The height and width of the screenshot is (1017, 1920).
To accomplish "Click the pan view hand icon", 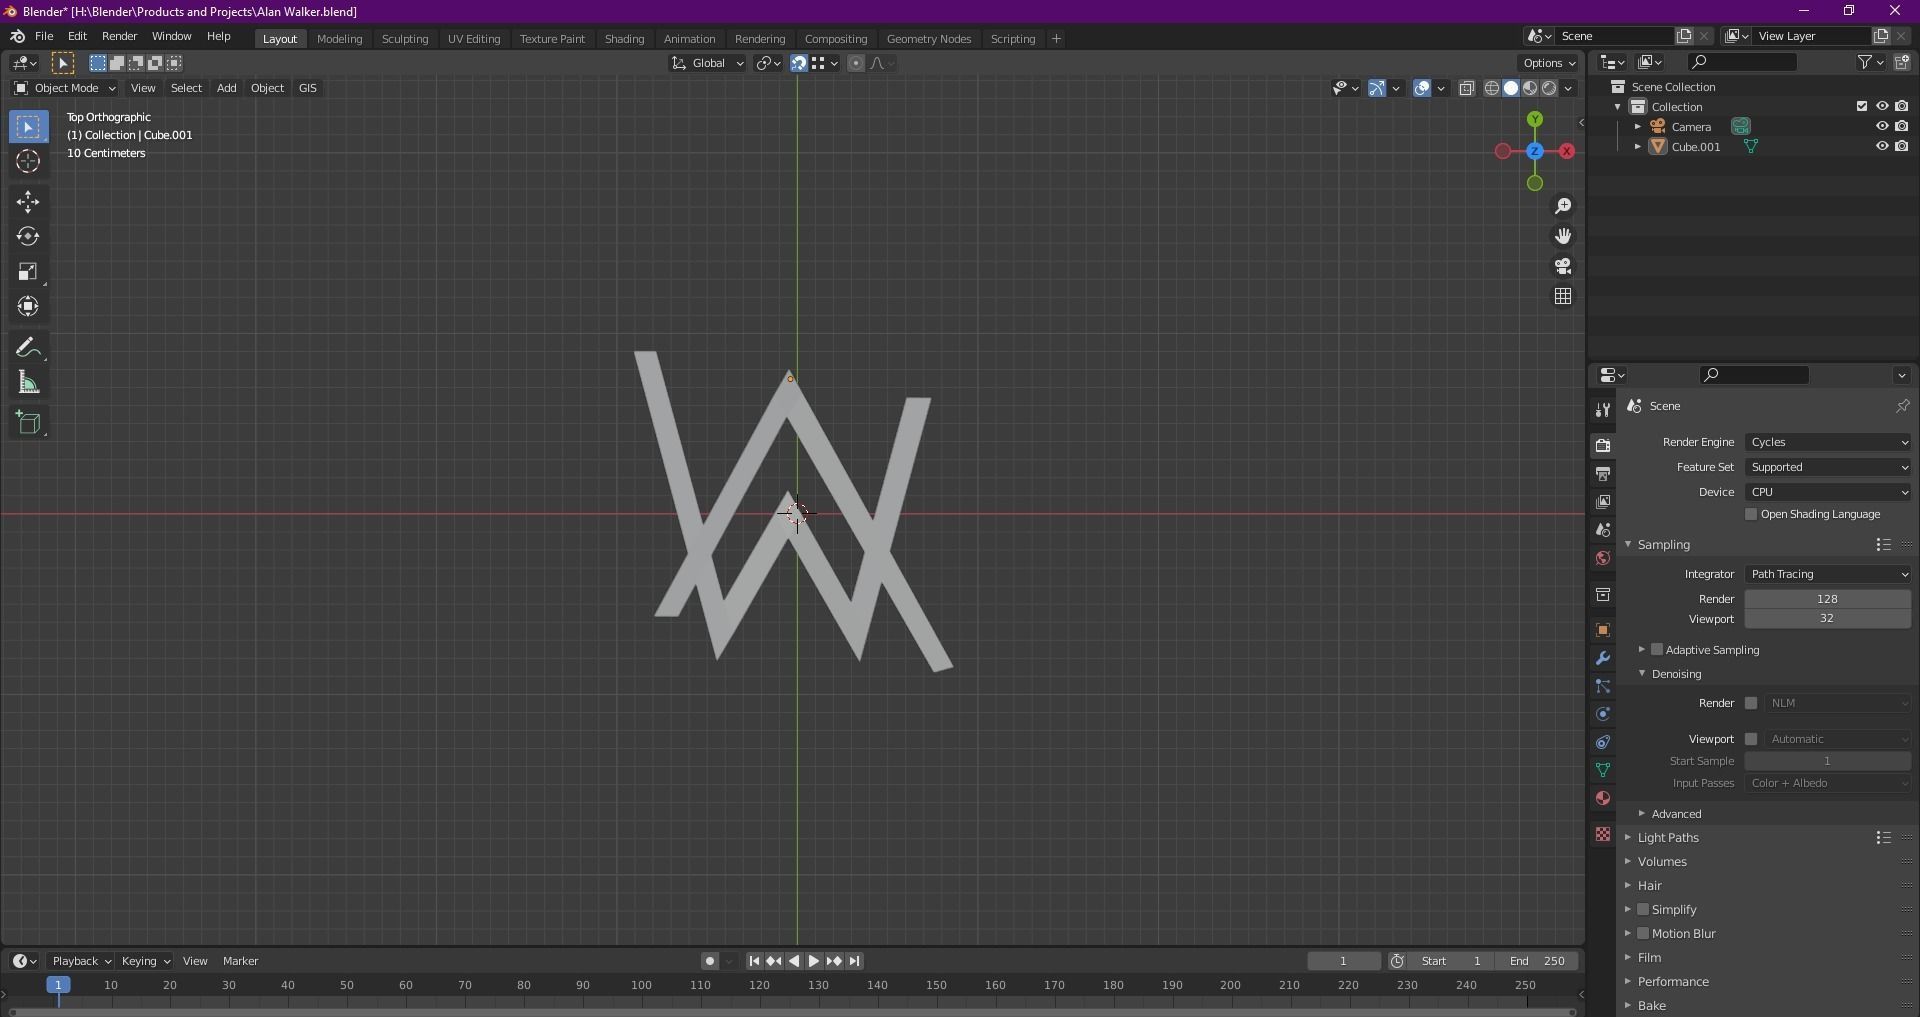I will pyautogui.click(x=1563, y=236).
